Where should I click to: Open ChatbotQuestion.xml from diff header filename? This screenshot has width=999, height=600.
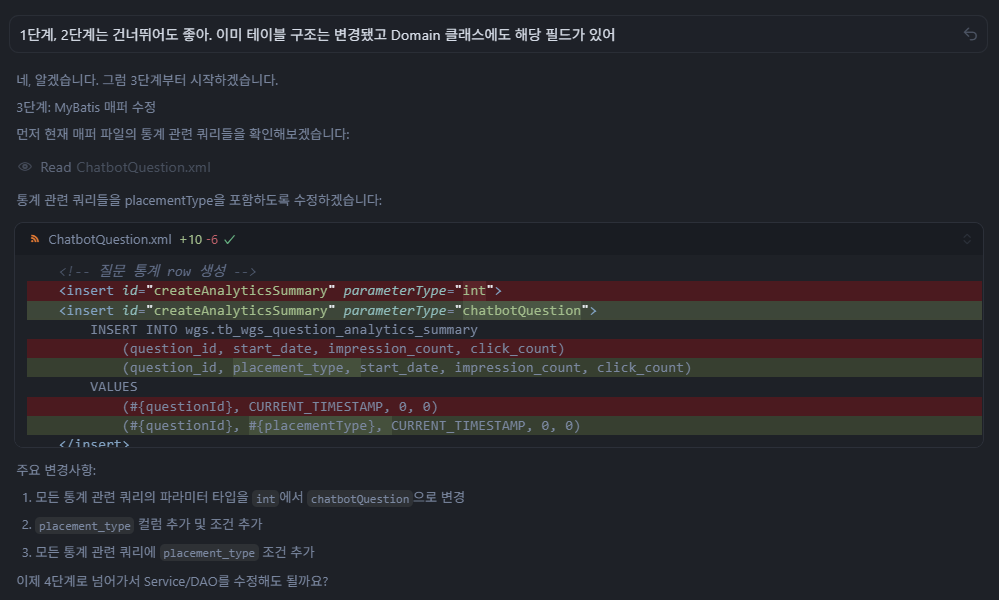pyautogui.click(x=110, y=240)
